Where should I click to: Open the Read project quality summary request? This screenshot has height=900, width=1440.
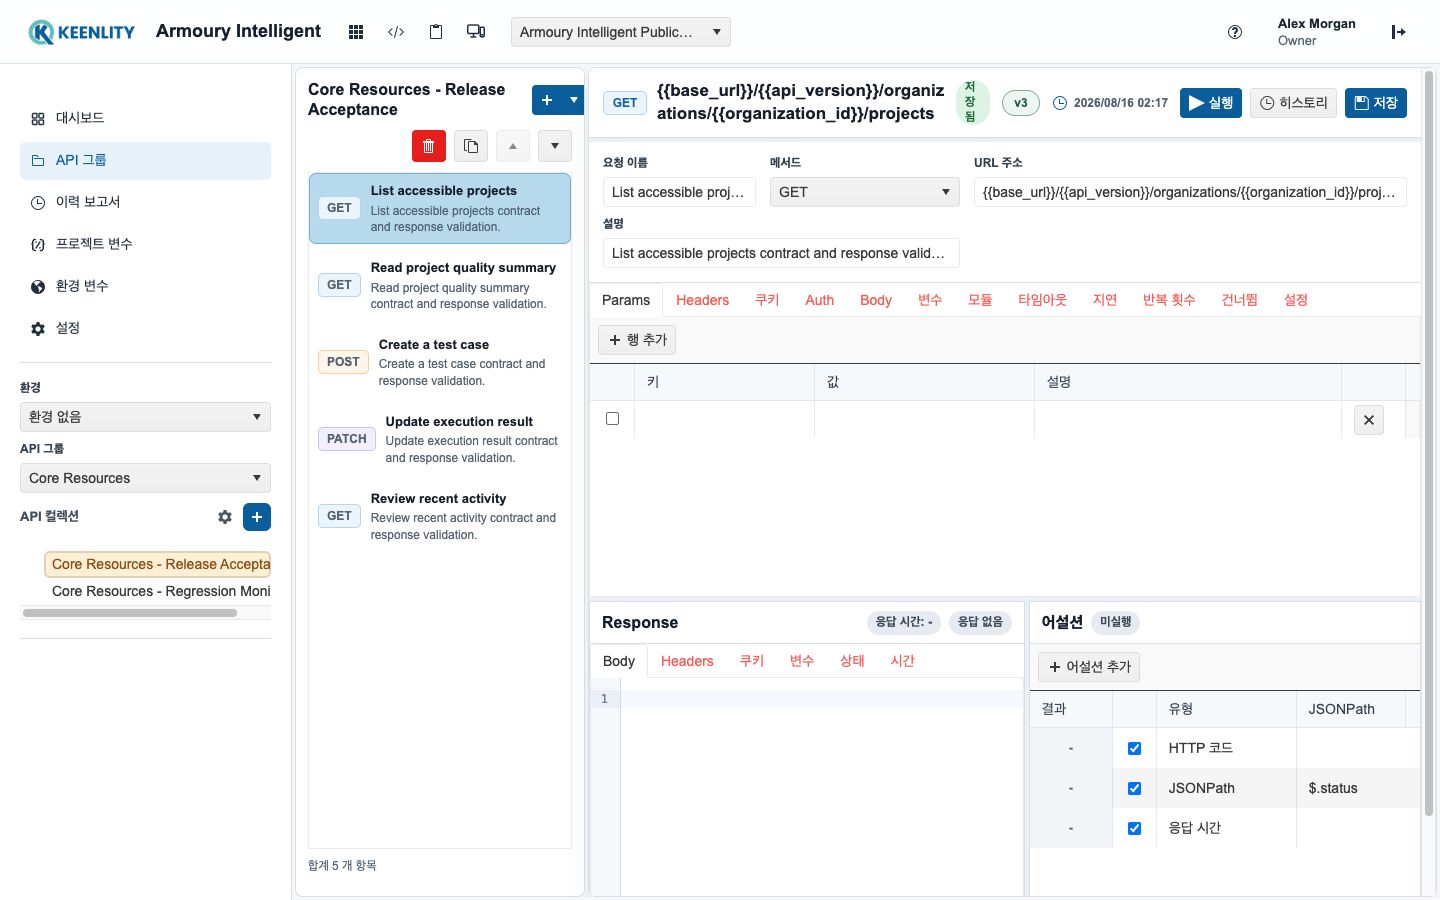(x=440, y=285)
